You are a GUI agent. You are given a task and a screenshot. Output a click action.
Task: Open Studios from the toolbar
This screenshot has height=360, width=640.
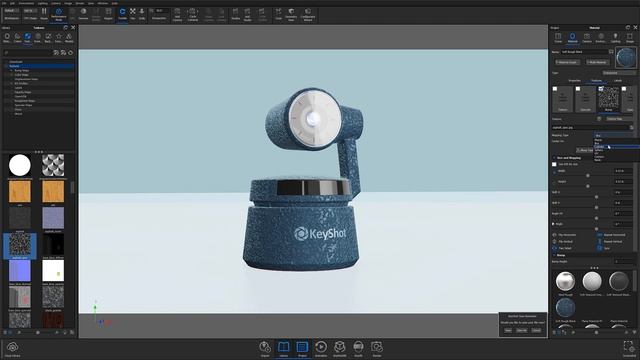(x=236, y=14)
